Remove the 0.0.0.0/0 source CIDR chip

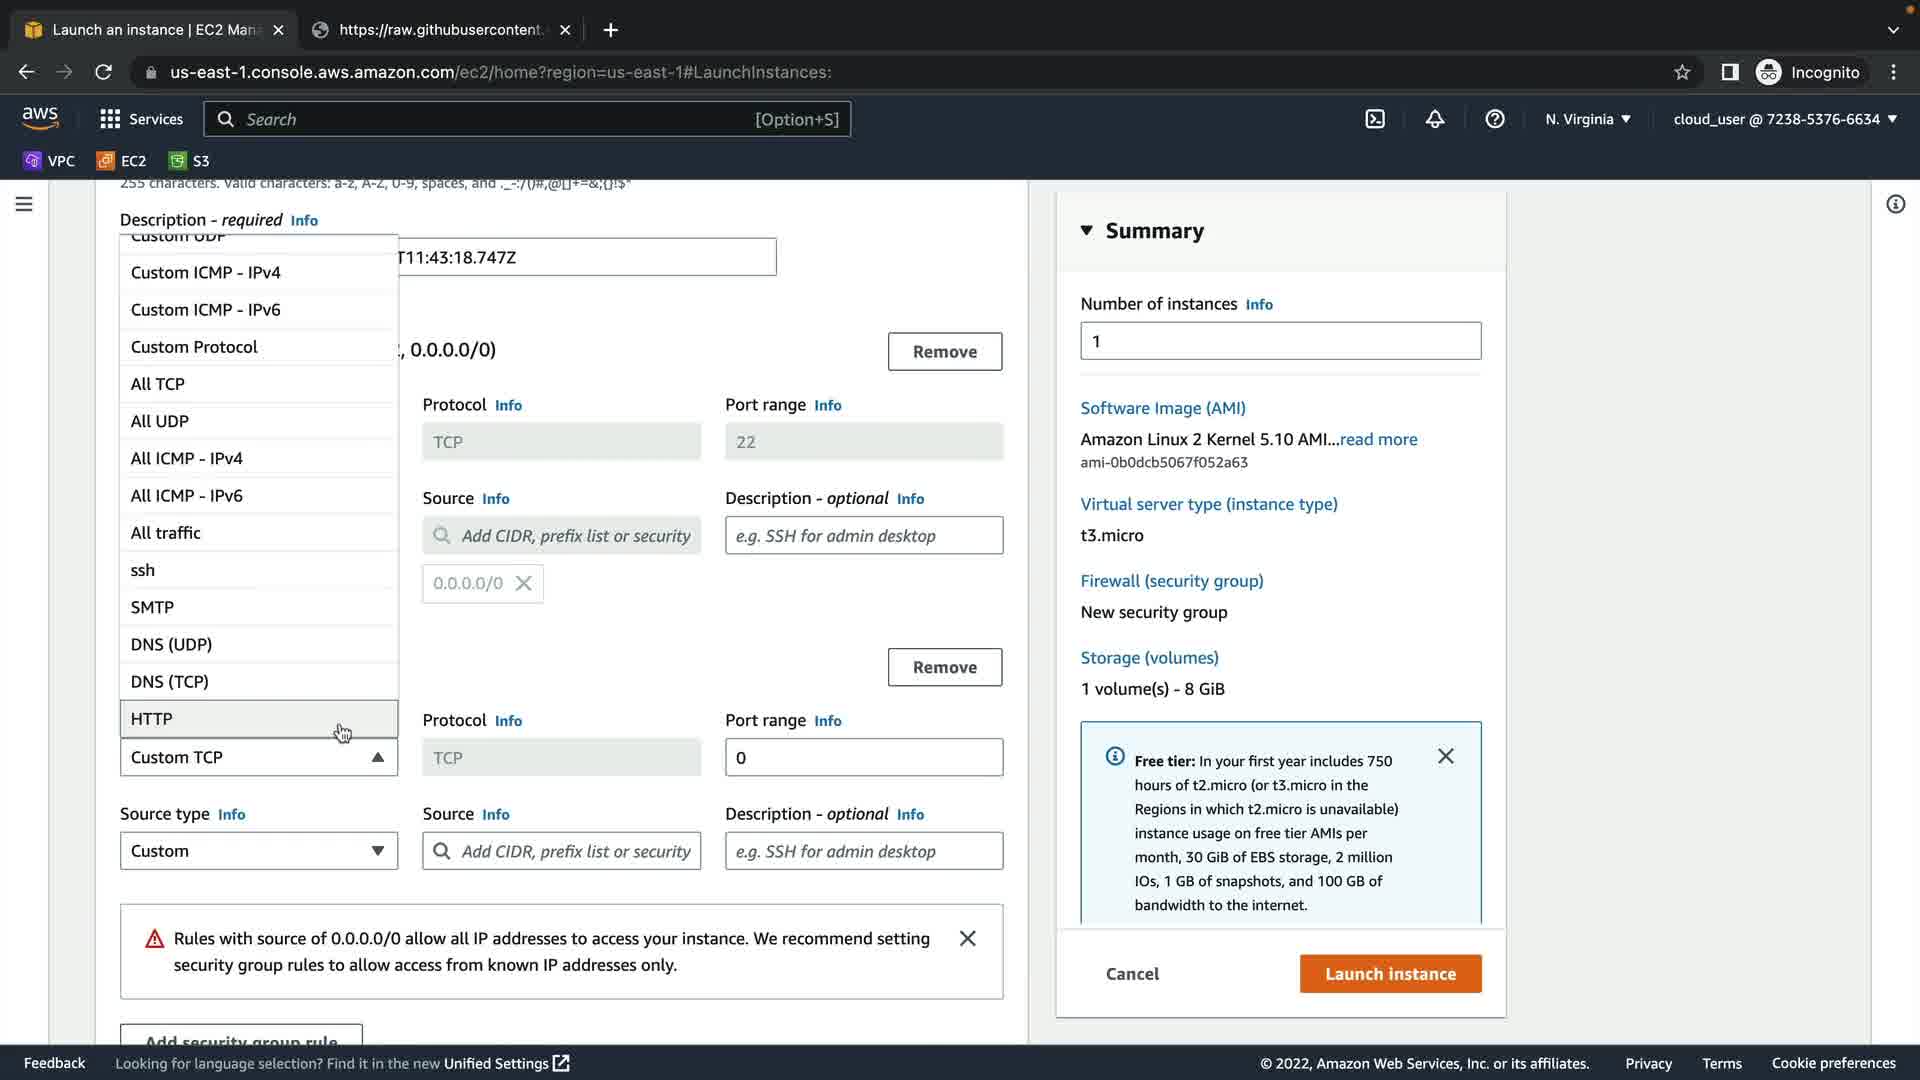[523, 584]
